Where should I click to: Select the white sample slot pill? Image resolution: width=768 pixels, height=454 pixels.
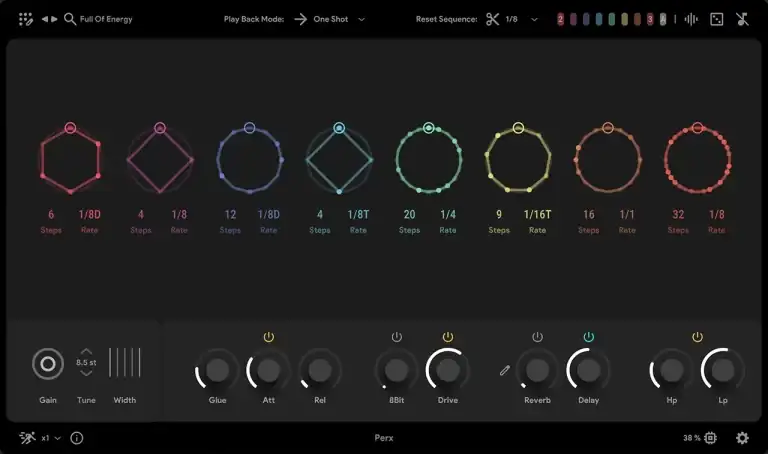tap(663, 20)
